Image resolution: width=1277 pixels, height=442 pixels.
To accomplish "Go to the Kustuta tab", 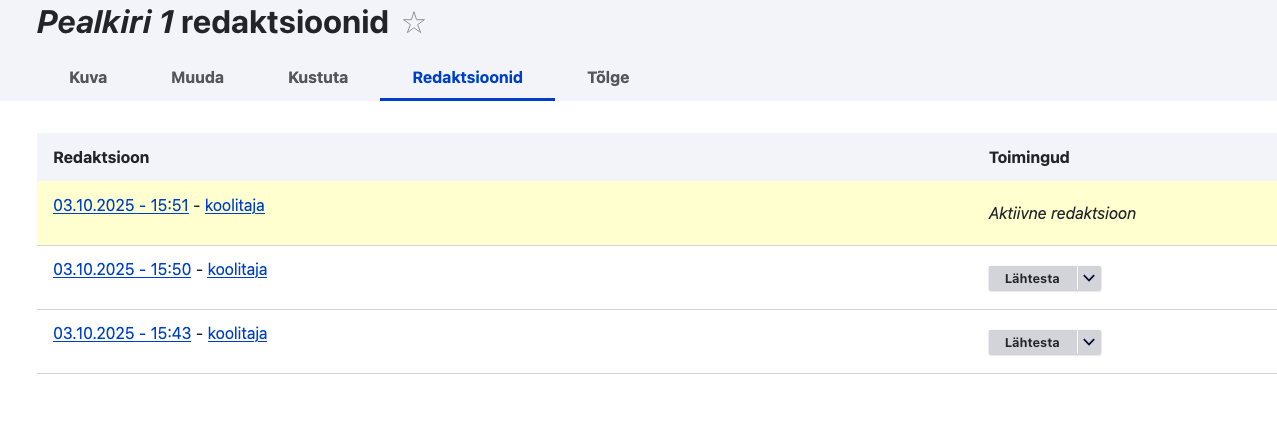I will pos(318,78).
